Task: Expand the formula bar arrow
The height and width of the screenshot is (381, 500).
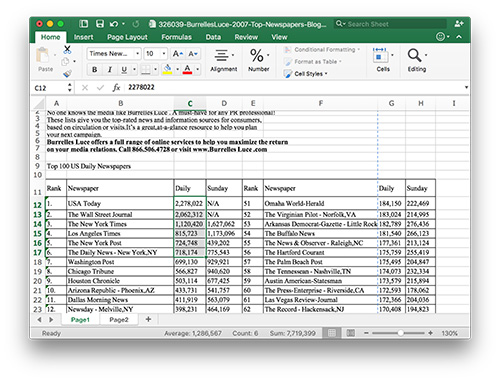Action: [466, 87]
